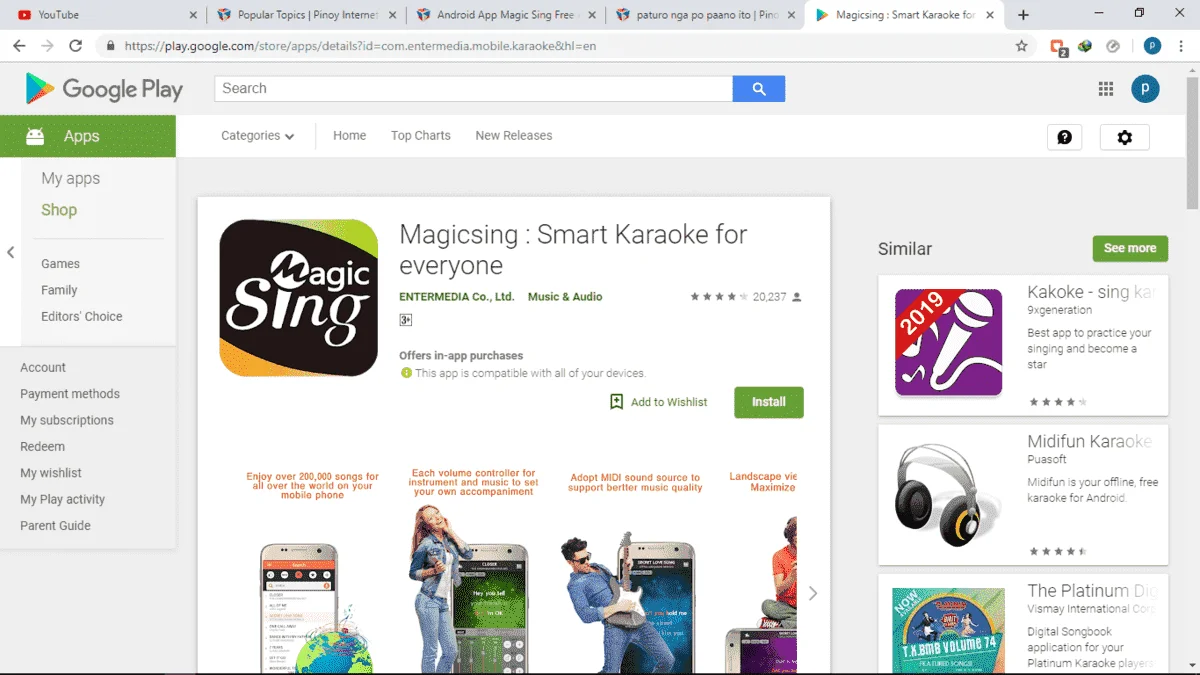Open the Google account avatar in Play header
This screenshot has width=1200, height=675.
click(1145, 89)
